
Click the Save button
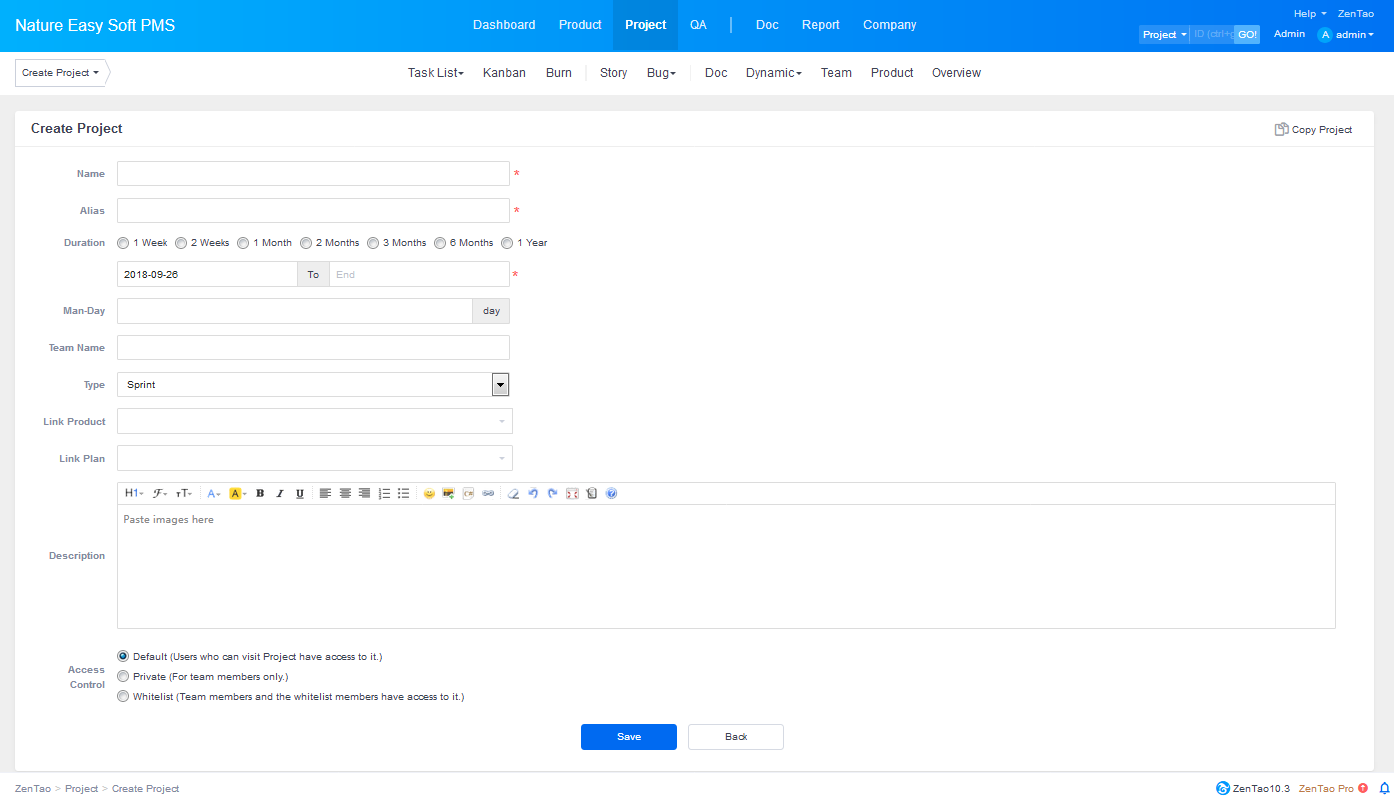pos(628,737)
